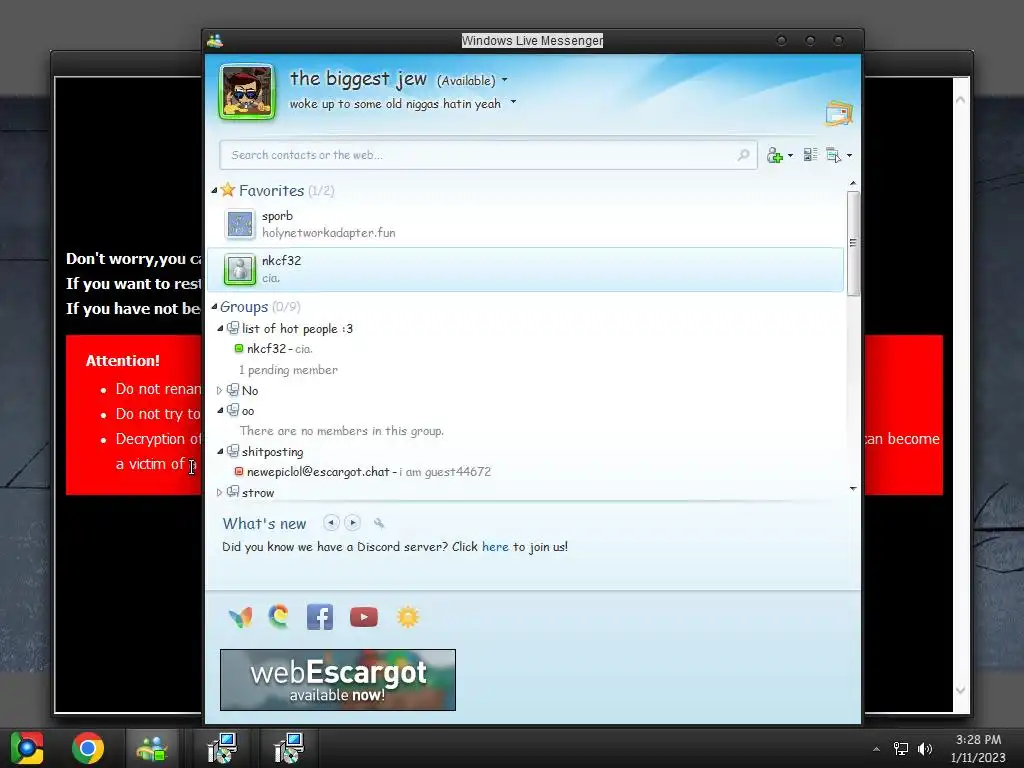The image size is (1024, 768).
Task: Click sporb's contact picture
Action: point(240,224)
